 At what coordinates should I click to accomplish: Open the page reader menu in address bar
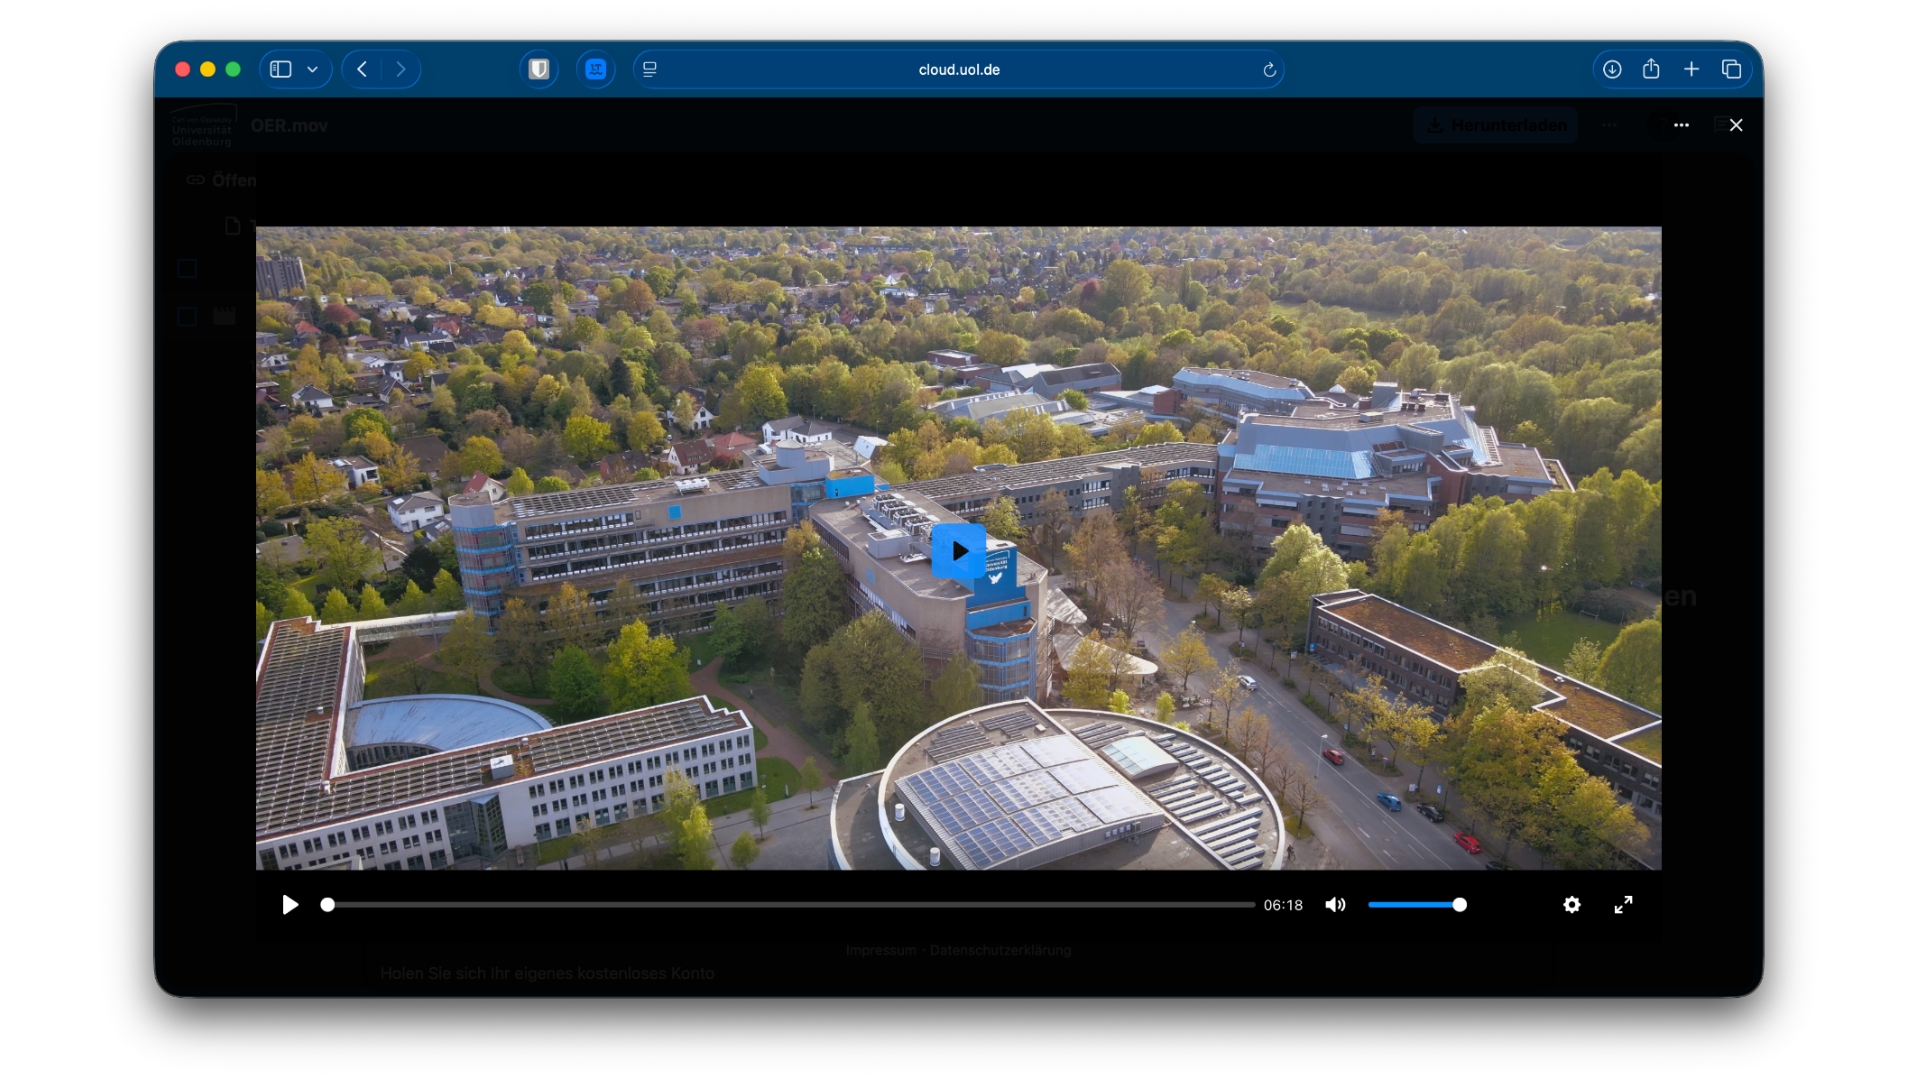[x=650, y=69]
